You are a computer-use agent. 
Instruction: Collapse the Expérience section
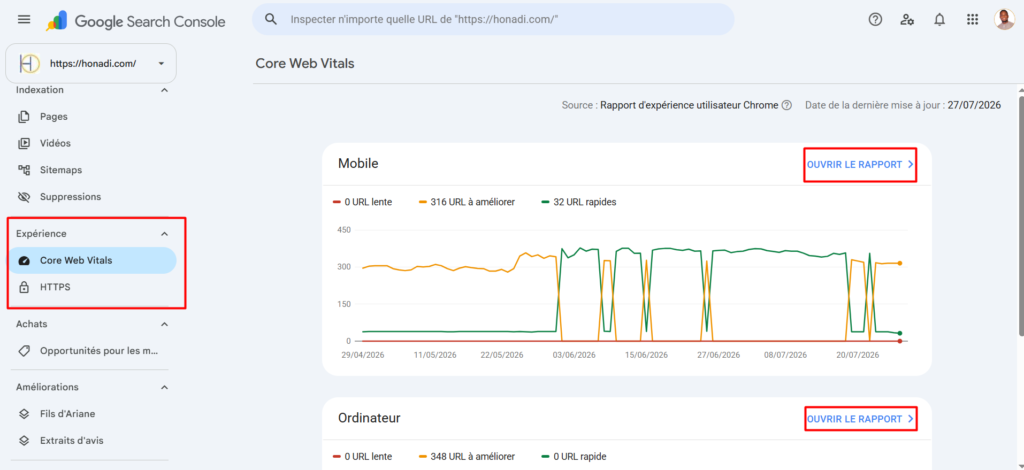(165, 234)
